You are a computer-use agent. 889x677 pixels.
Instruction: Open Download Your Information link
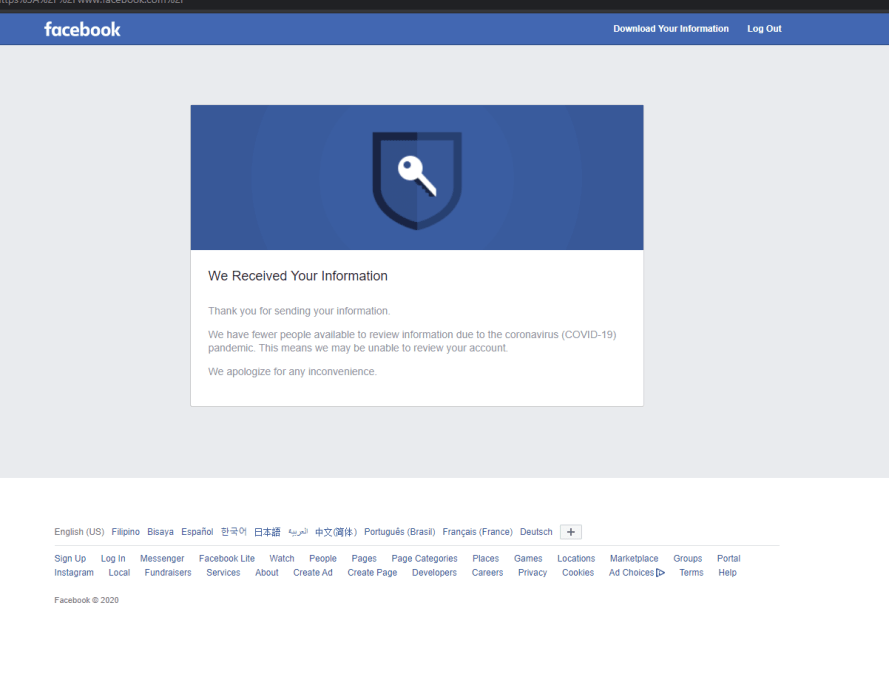pos(671,28)
